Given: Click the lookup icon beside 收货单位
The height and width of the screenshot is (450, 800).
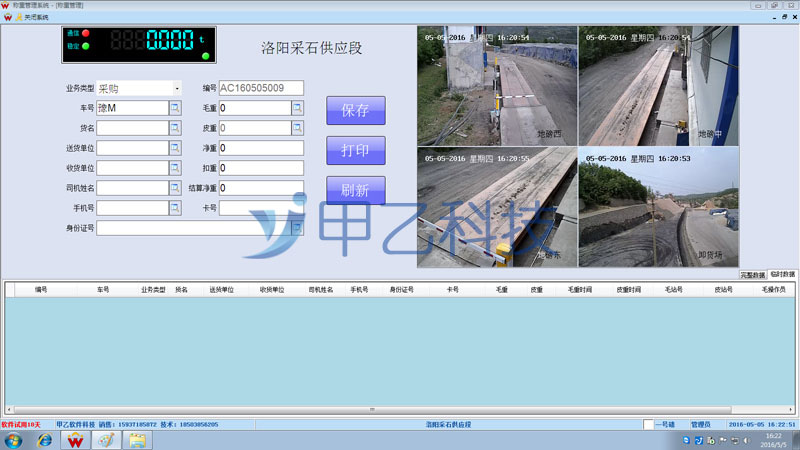Looking at the screenshot, I should [x=175, y=168].
